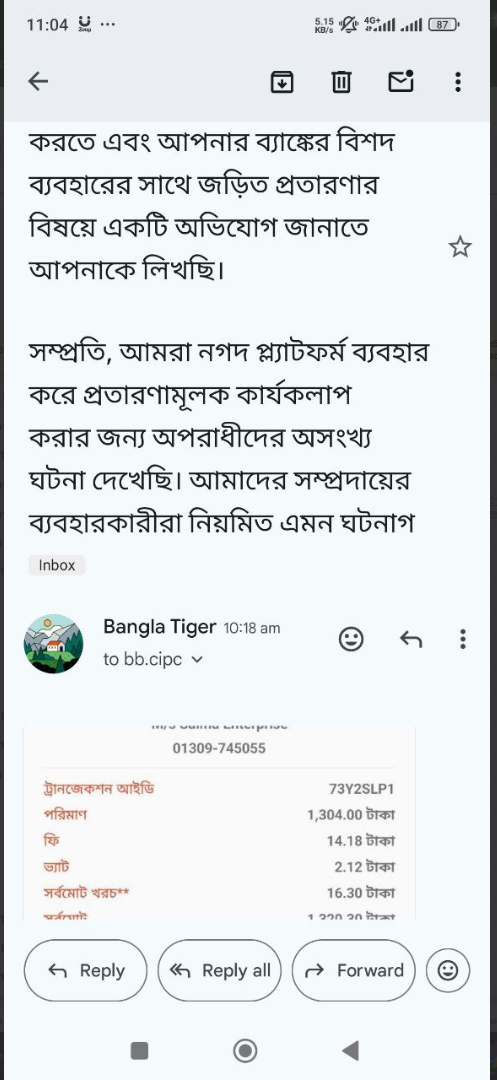Tap reply arrow beside sender name
This screenshot has width=497, height=1080.
tap(411, 640)
